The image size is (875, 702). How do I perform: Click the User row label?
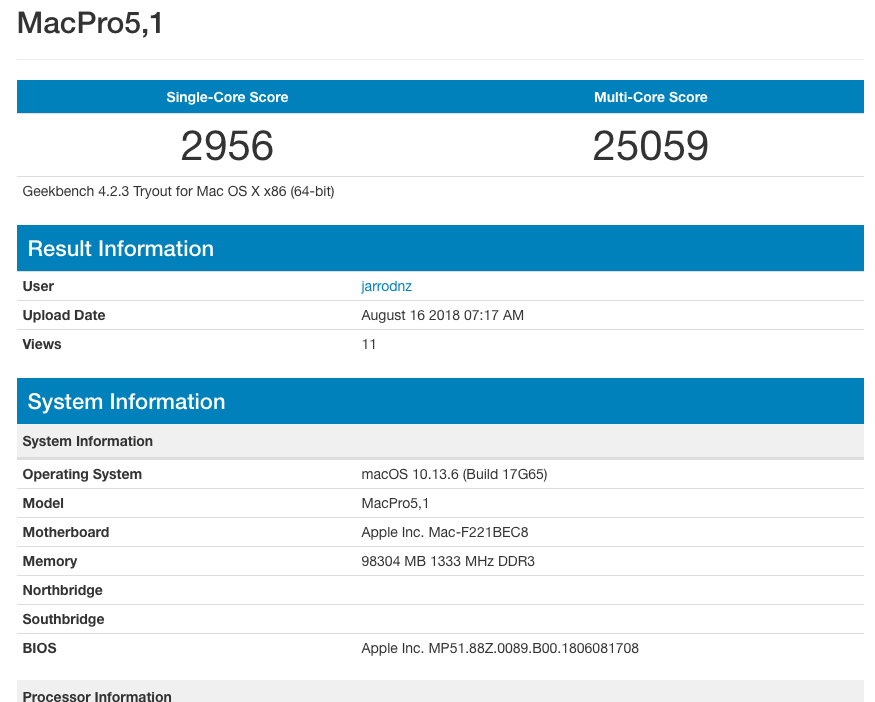38,286
